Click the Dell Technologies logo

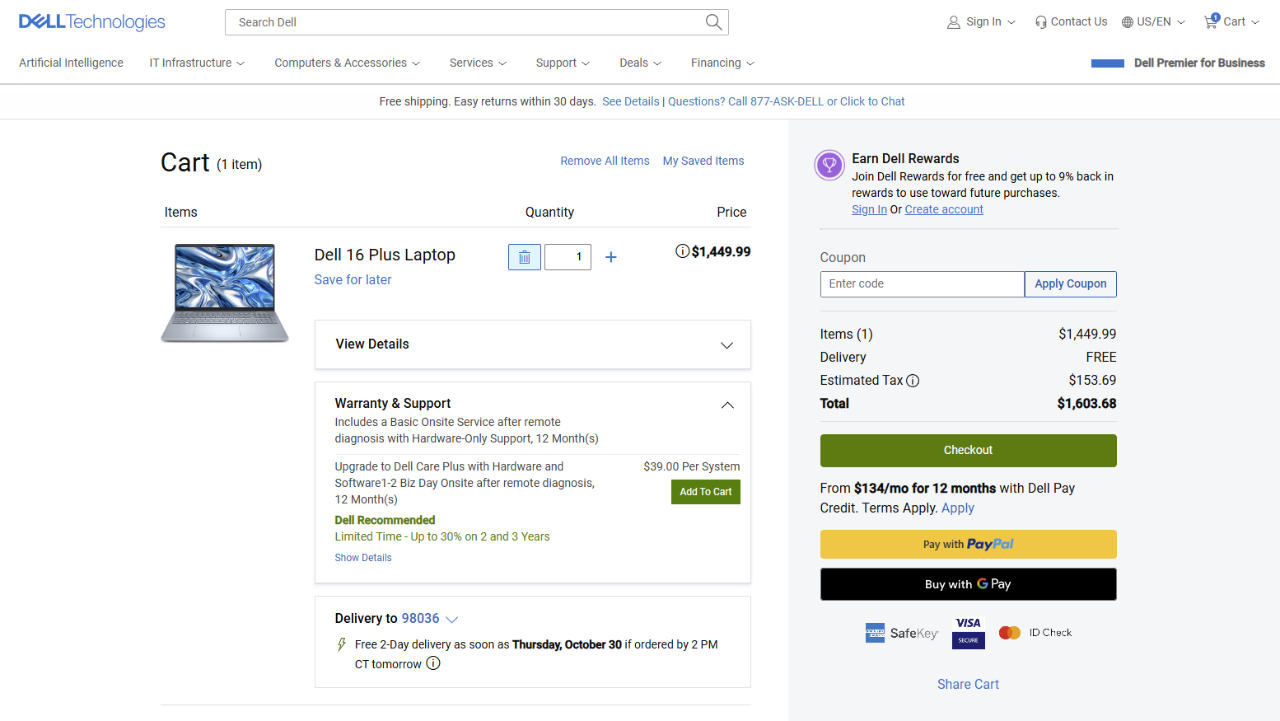coord(92,22)
